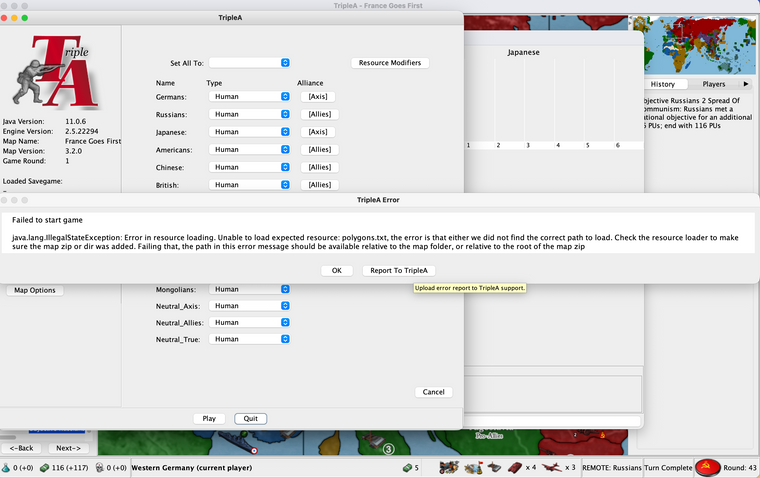This screenshot has height=478, width=760.
Task: Click the Japanese heading in the background panel
Action: tap(523, 52)
